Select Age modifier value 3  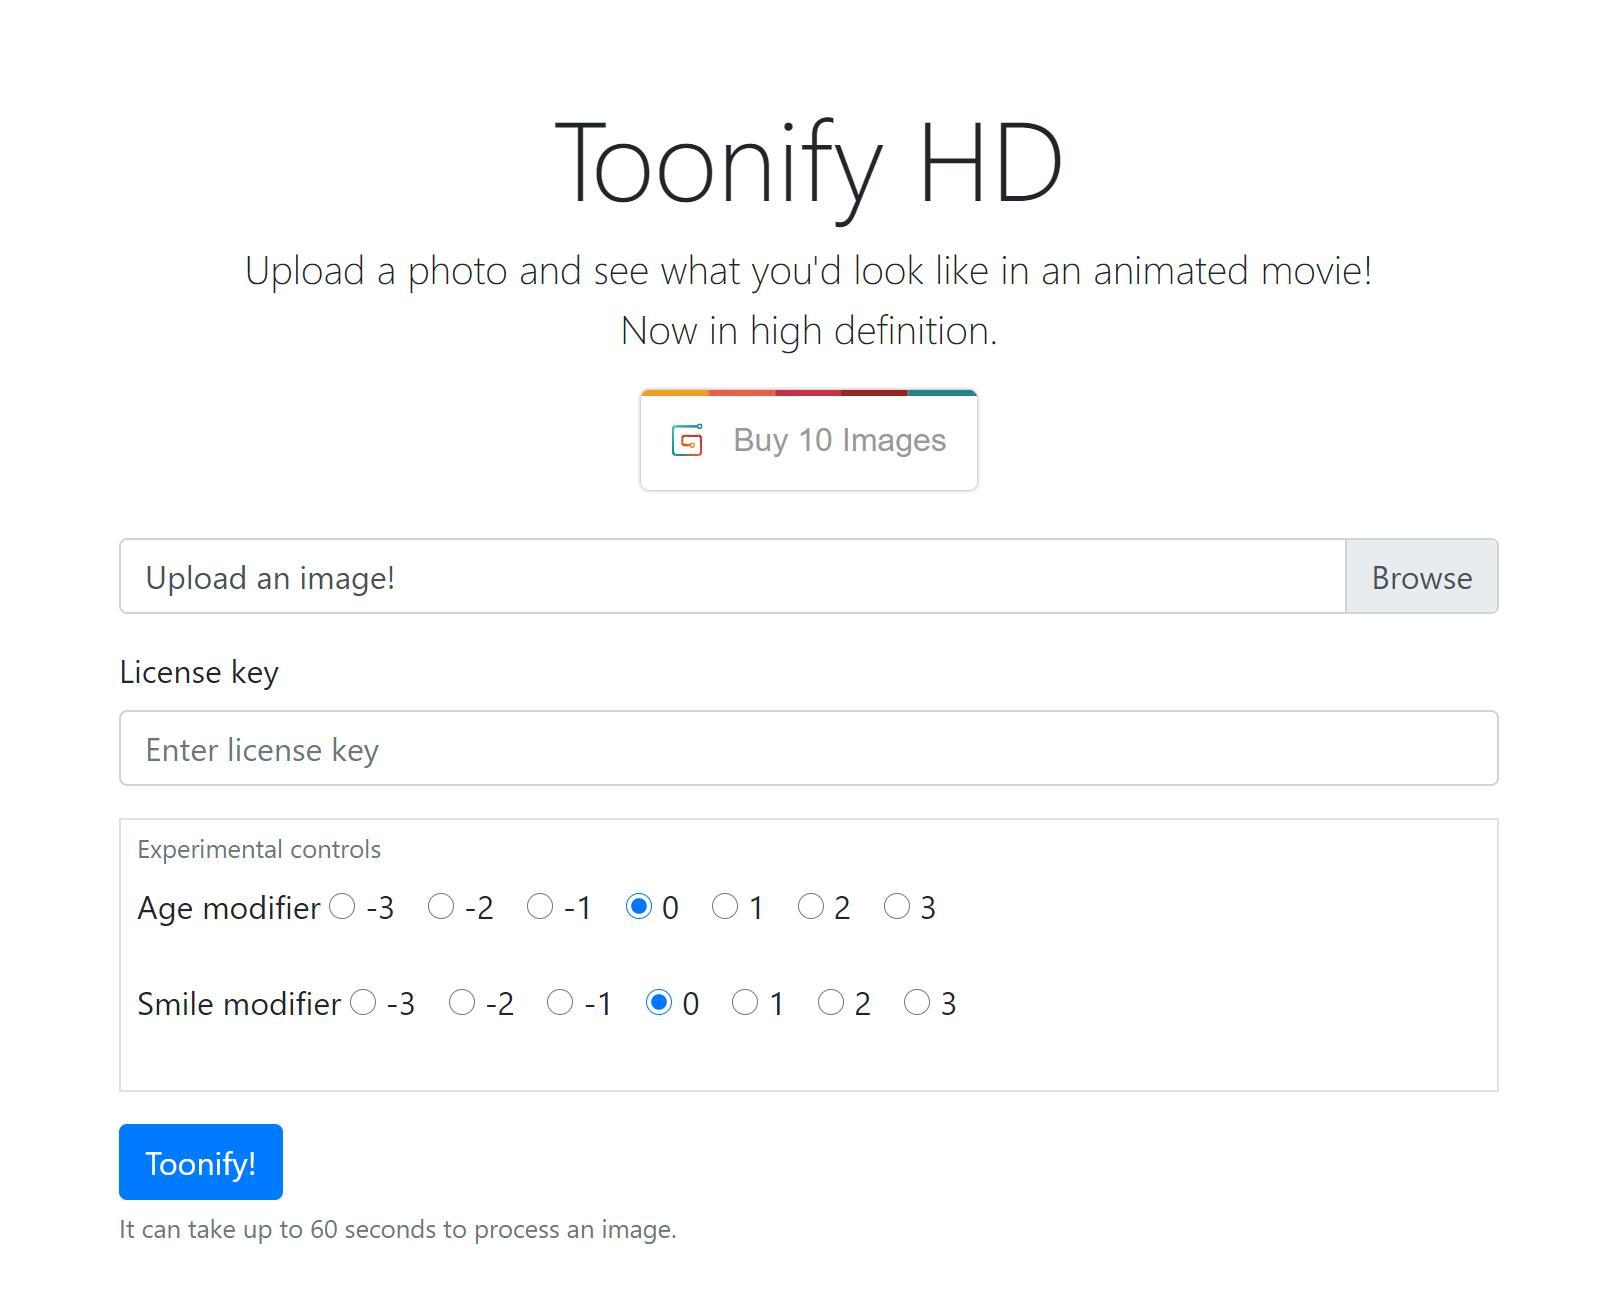(x=897, y=906)
